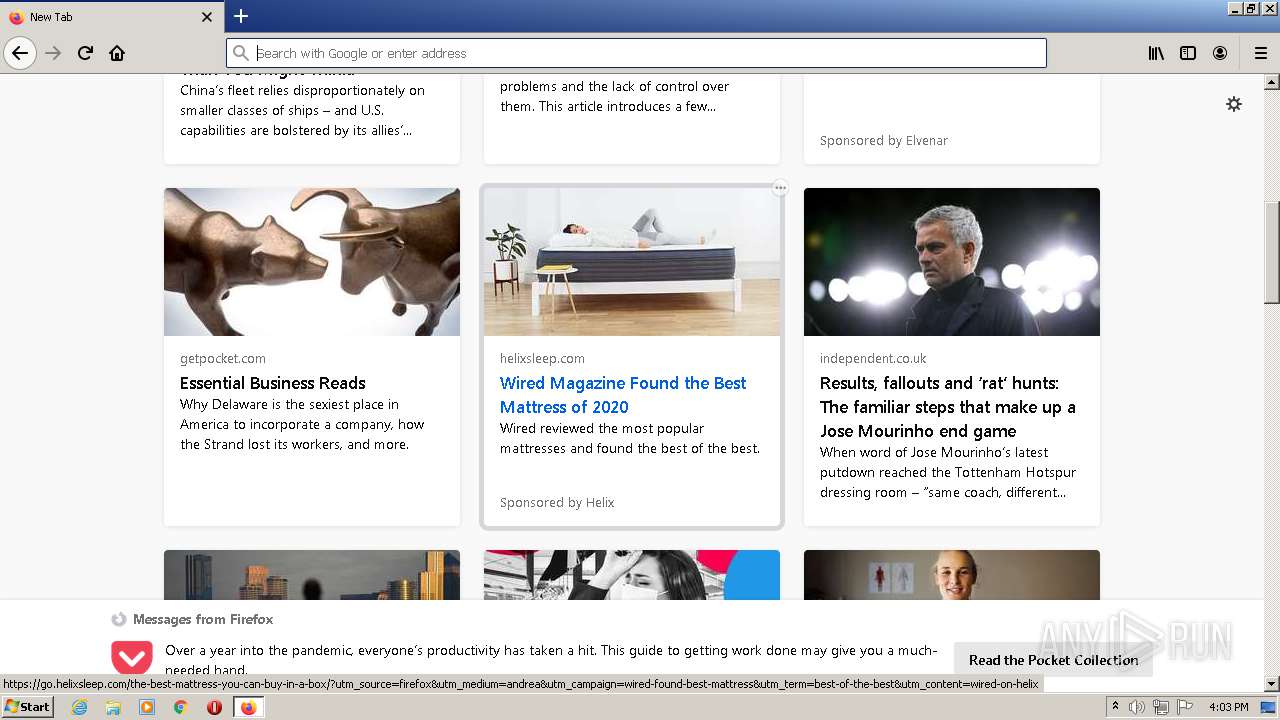The image size is (1280, 720).
Task: Open the Firefox account icon
Action: coord(1220,53)
